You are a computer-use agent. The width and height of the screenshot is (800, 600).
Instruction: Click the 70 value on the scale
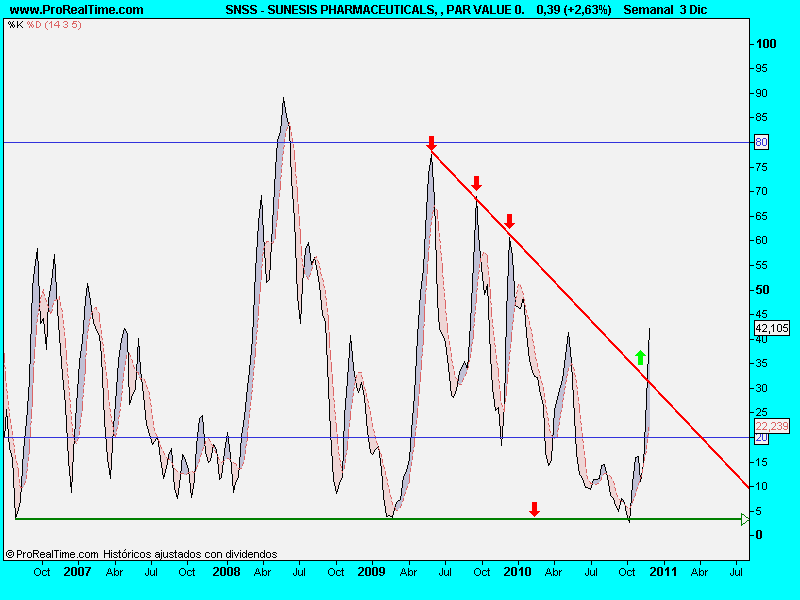761,191
